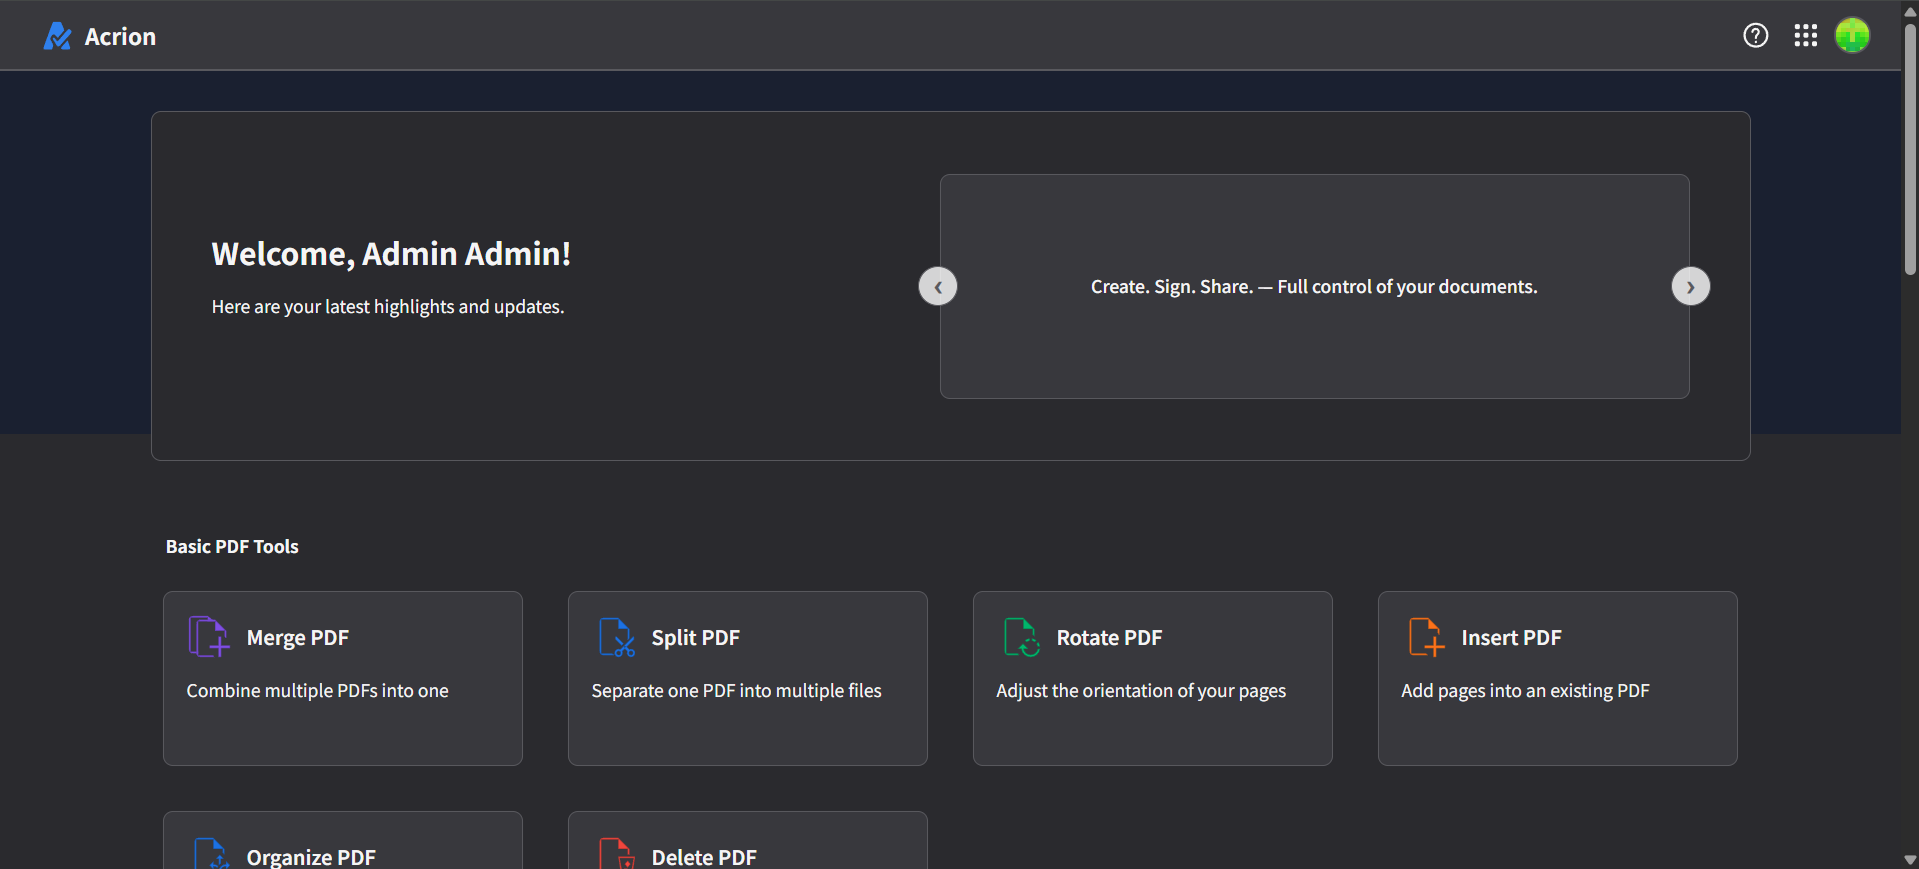Click the page vertical scrollbar thumb

tap(1910, 148)
